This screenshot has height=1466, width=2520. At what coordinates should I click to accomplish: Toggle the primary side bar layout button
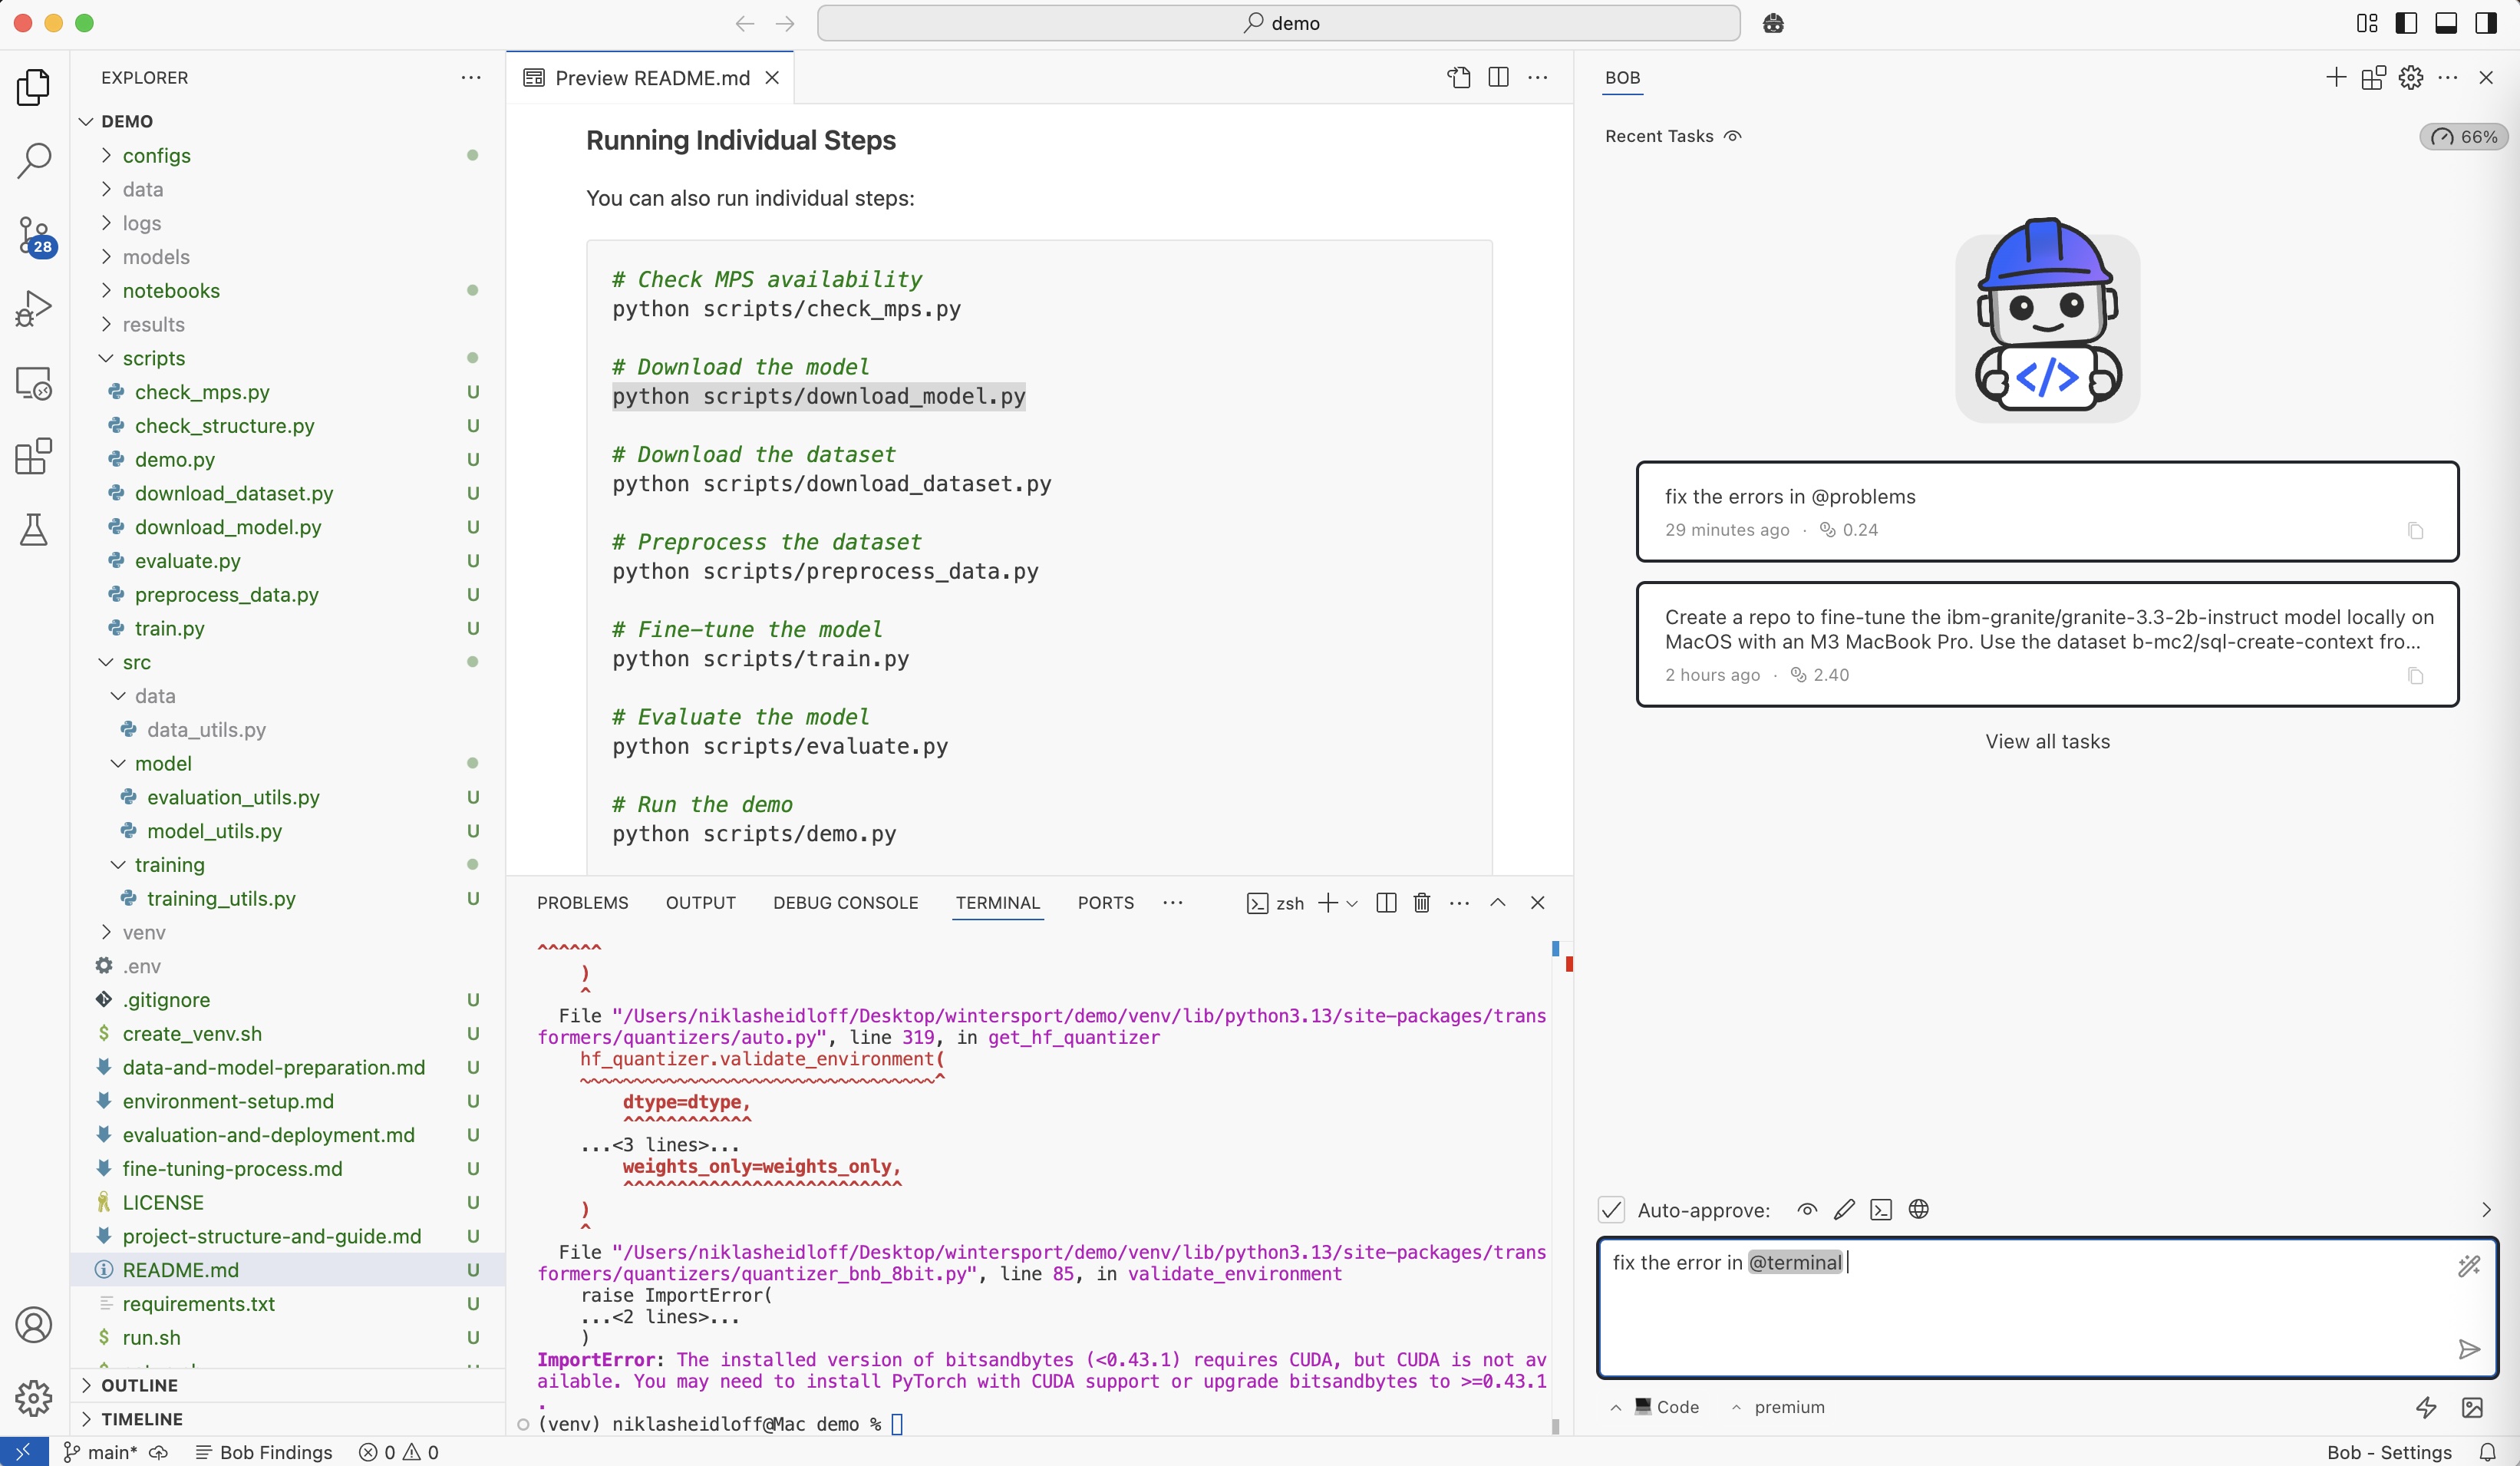2406,23
